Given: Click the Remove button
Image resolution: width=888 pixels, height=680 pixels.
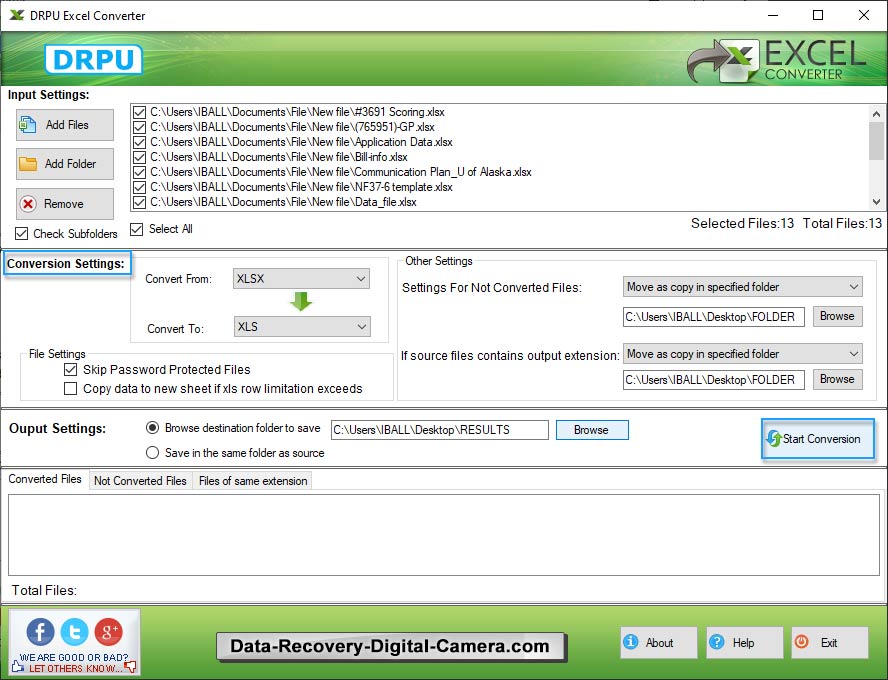Looking at the screenshot, I should click(x=65, y=204).
